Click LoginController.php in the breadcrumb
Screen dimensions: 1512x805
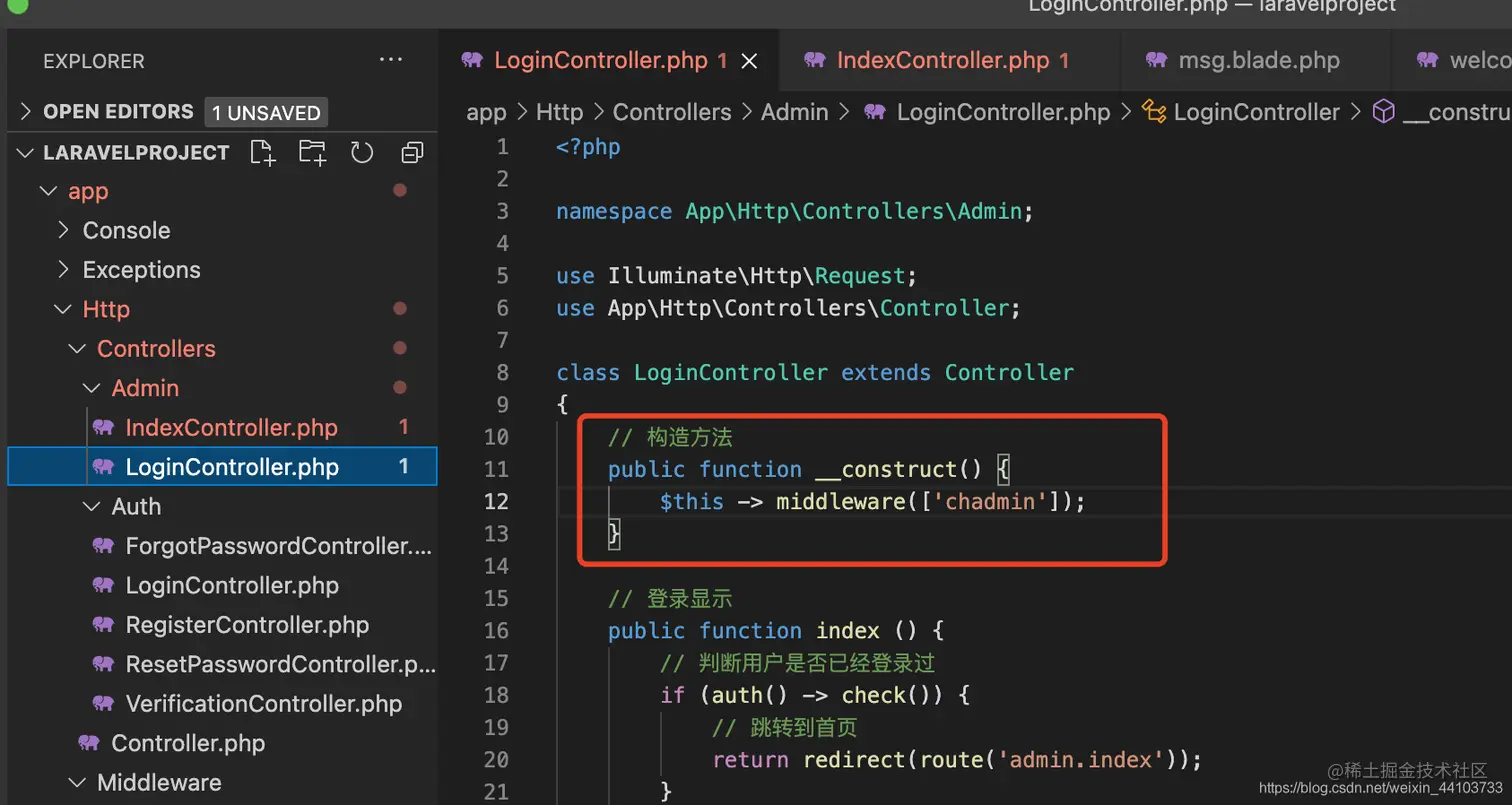[x=1003, y=112]
